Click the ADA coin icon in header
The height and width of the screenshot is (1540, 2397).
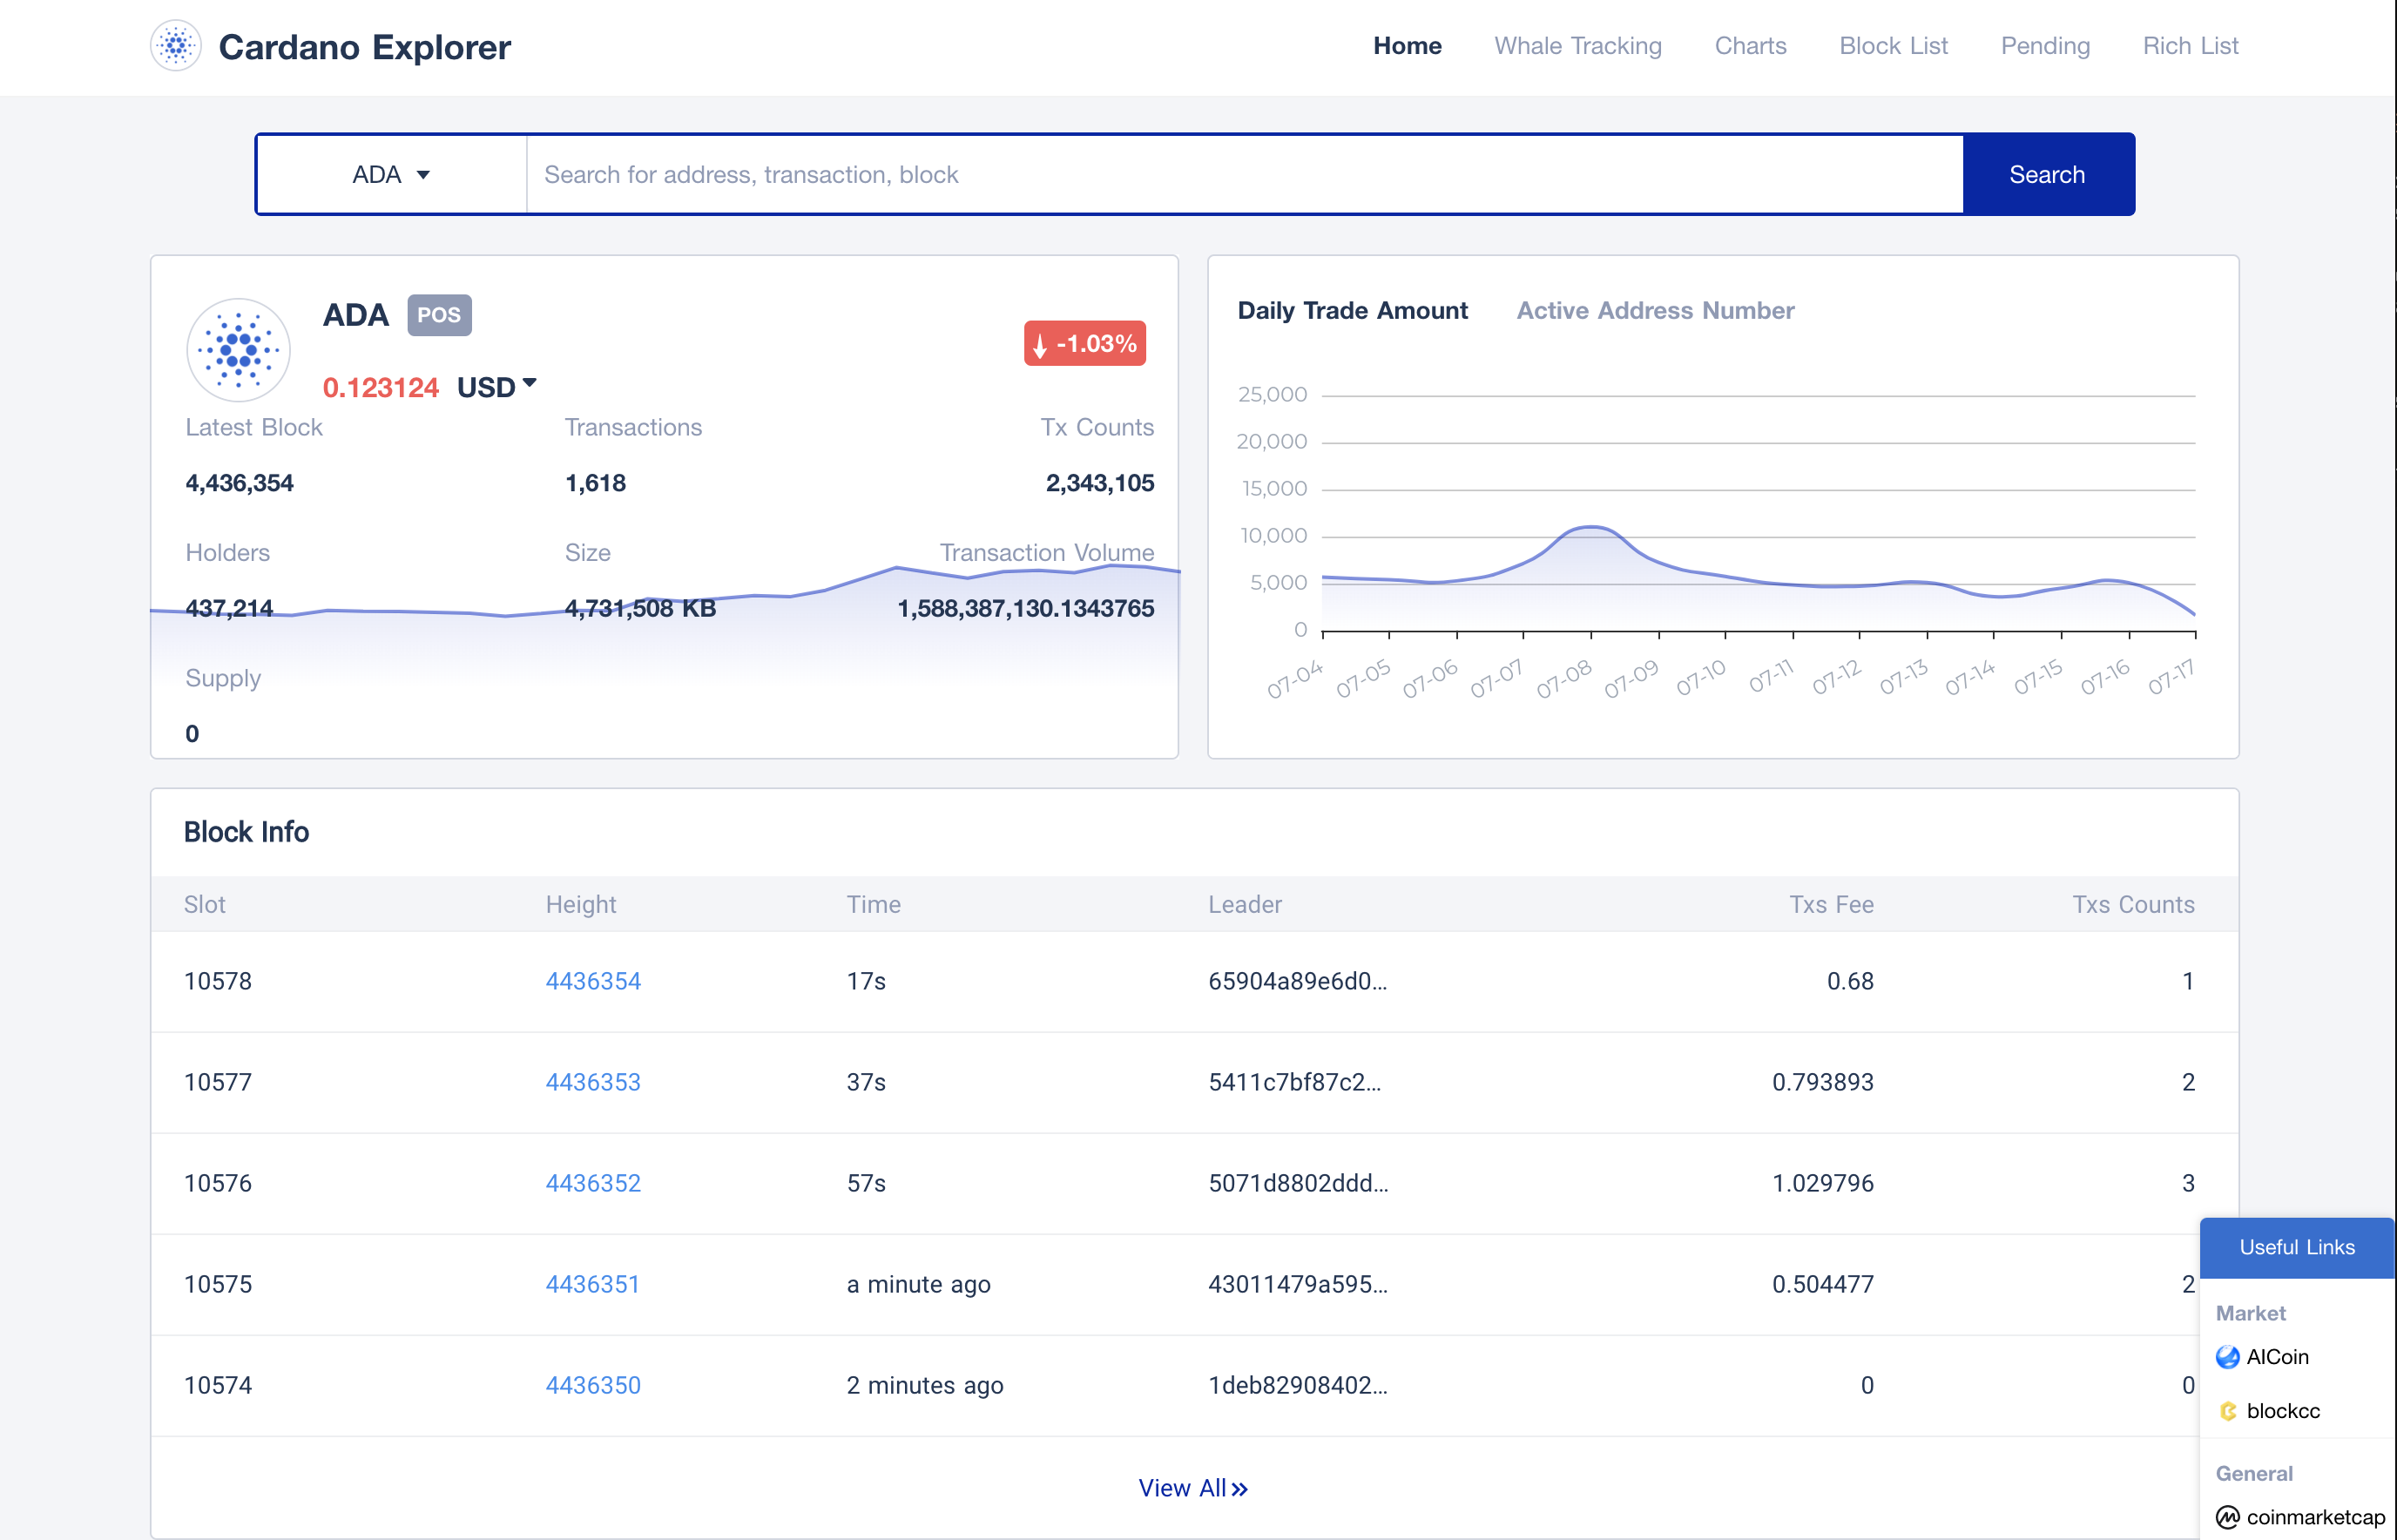pyautogui.click(x=175, y=47)
